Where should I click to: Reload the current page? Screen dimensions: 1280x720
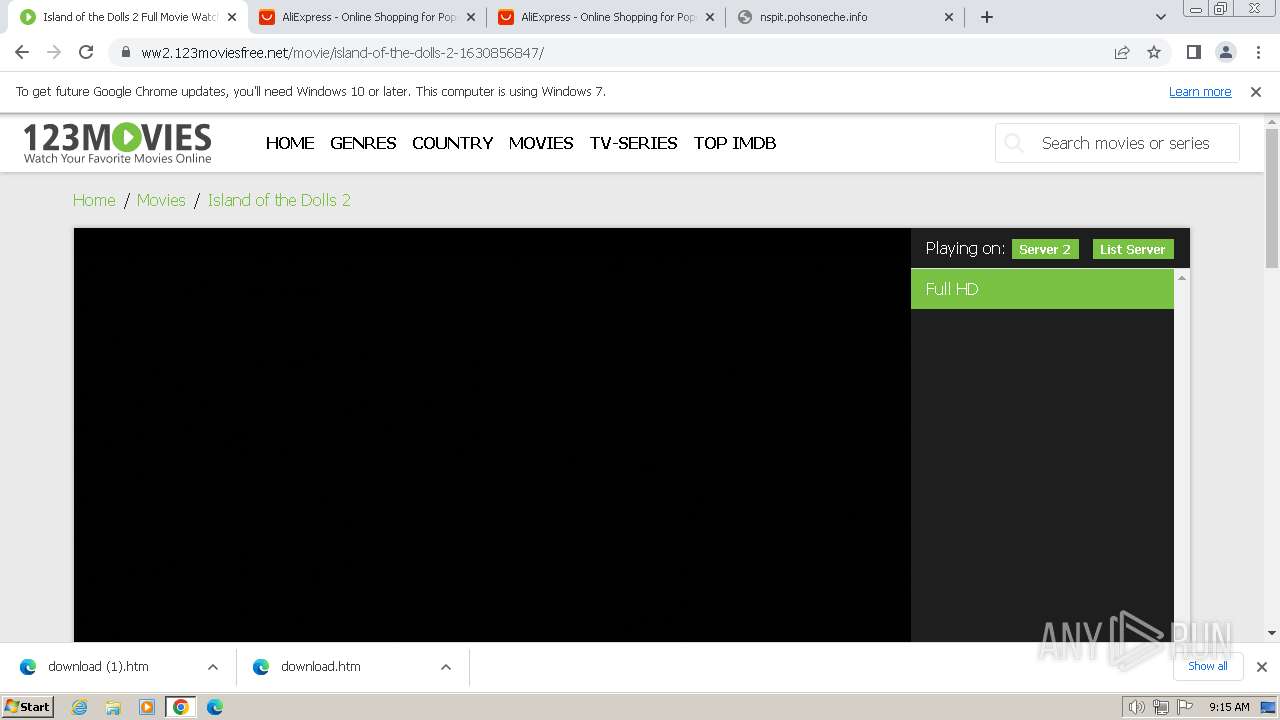pyautogui.click(x=86, y=52)
